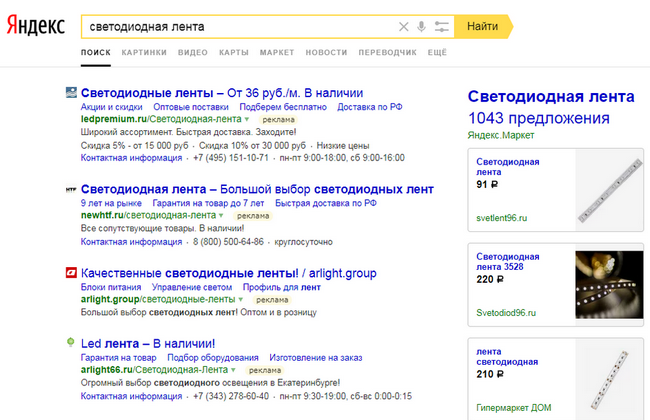The width and height of the screenshot is (650, 420).
Task: Open Гарантия на товар sitelink
Action: (119, 358)
